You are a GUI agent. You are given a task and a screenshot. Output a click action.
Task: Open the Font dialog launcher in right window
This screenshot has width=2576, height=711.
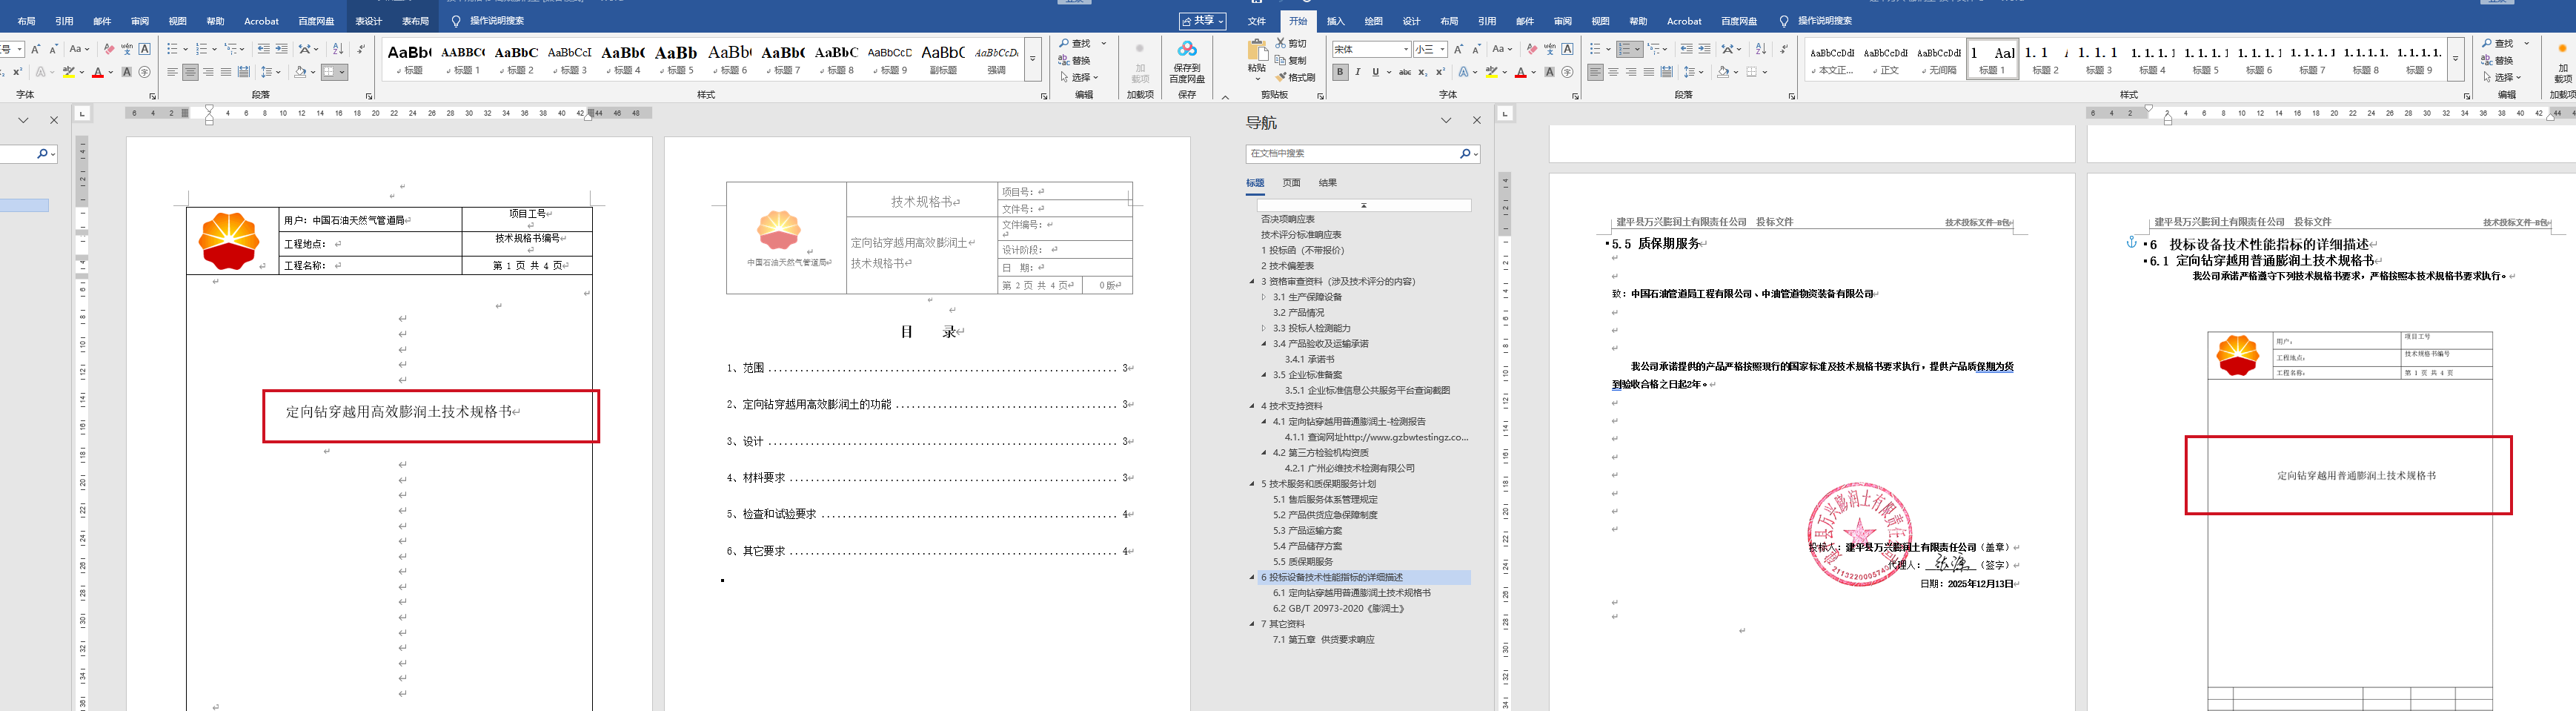[1575, 96]
